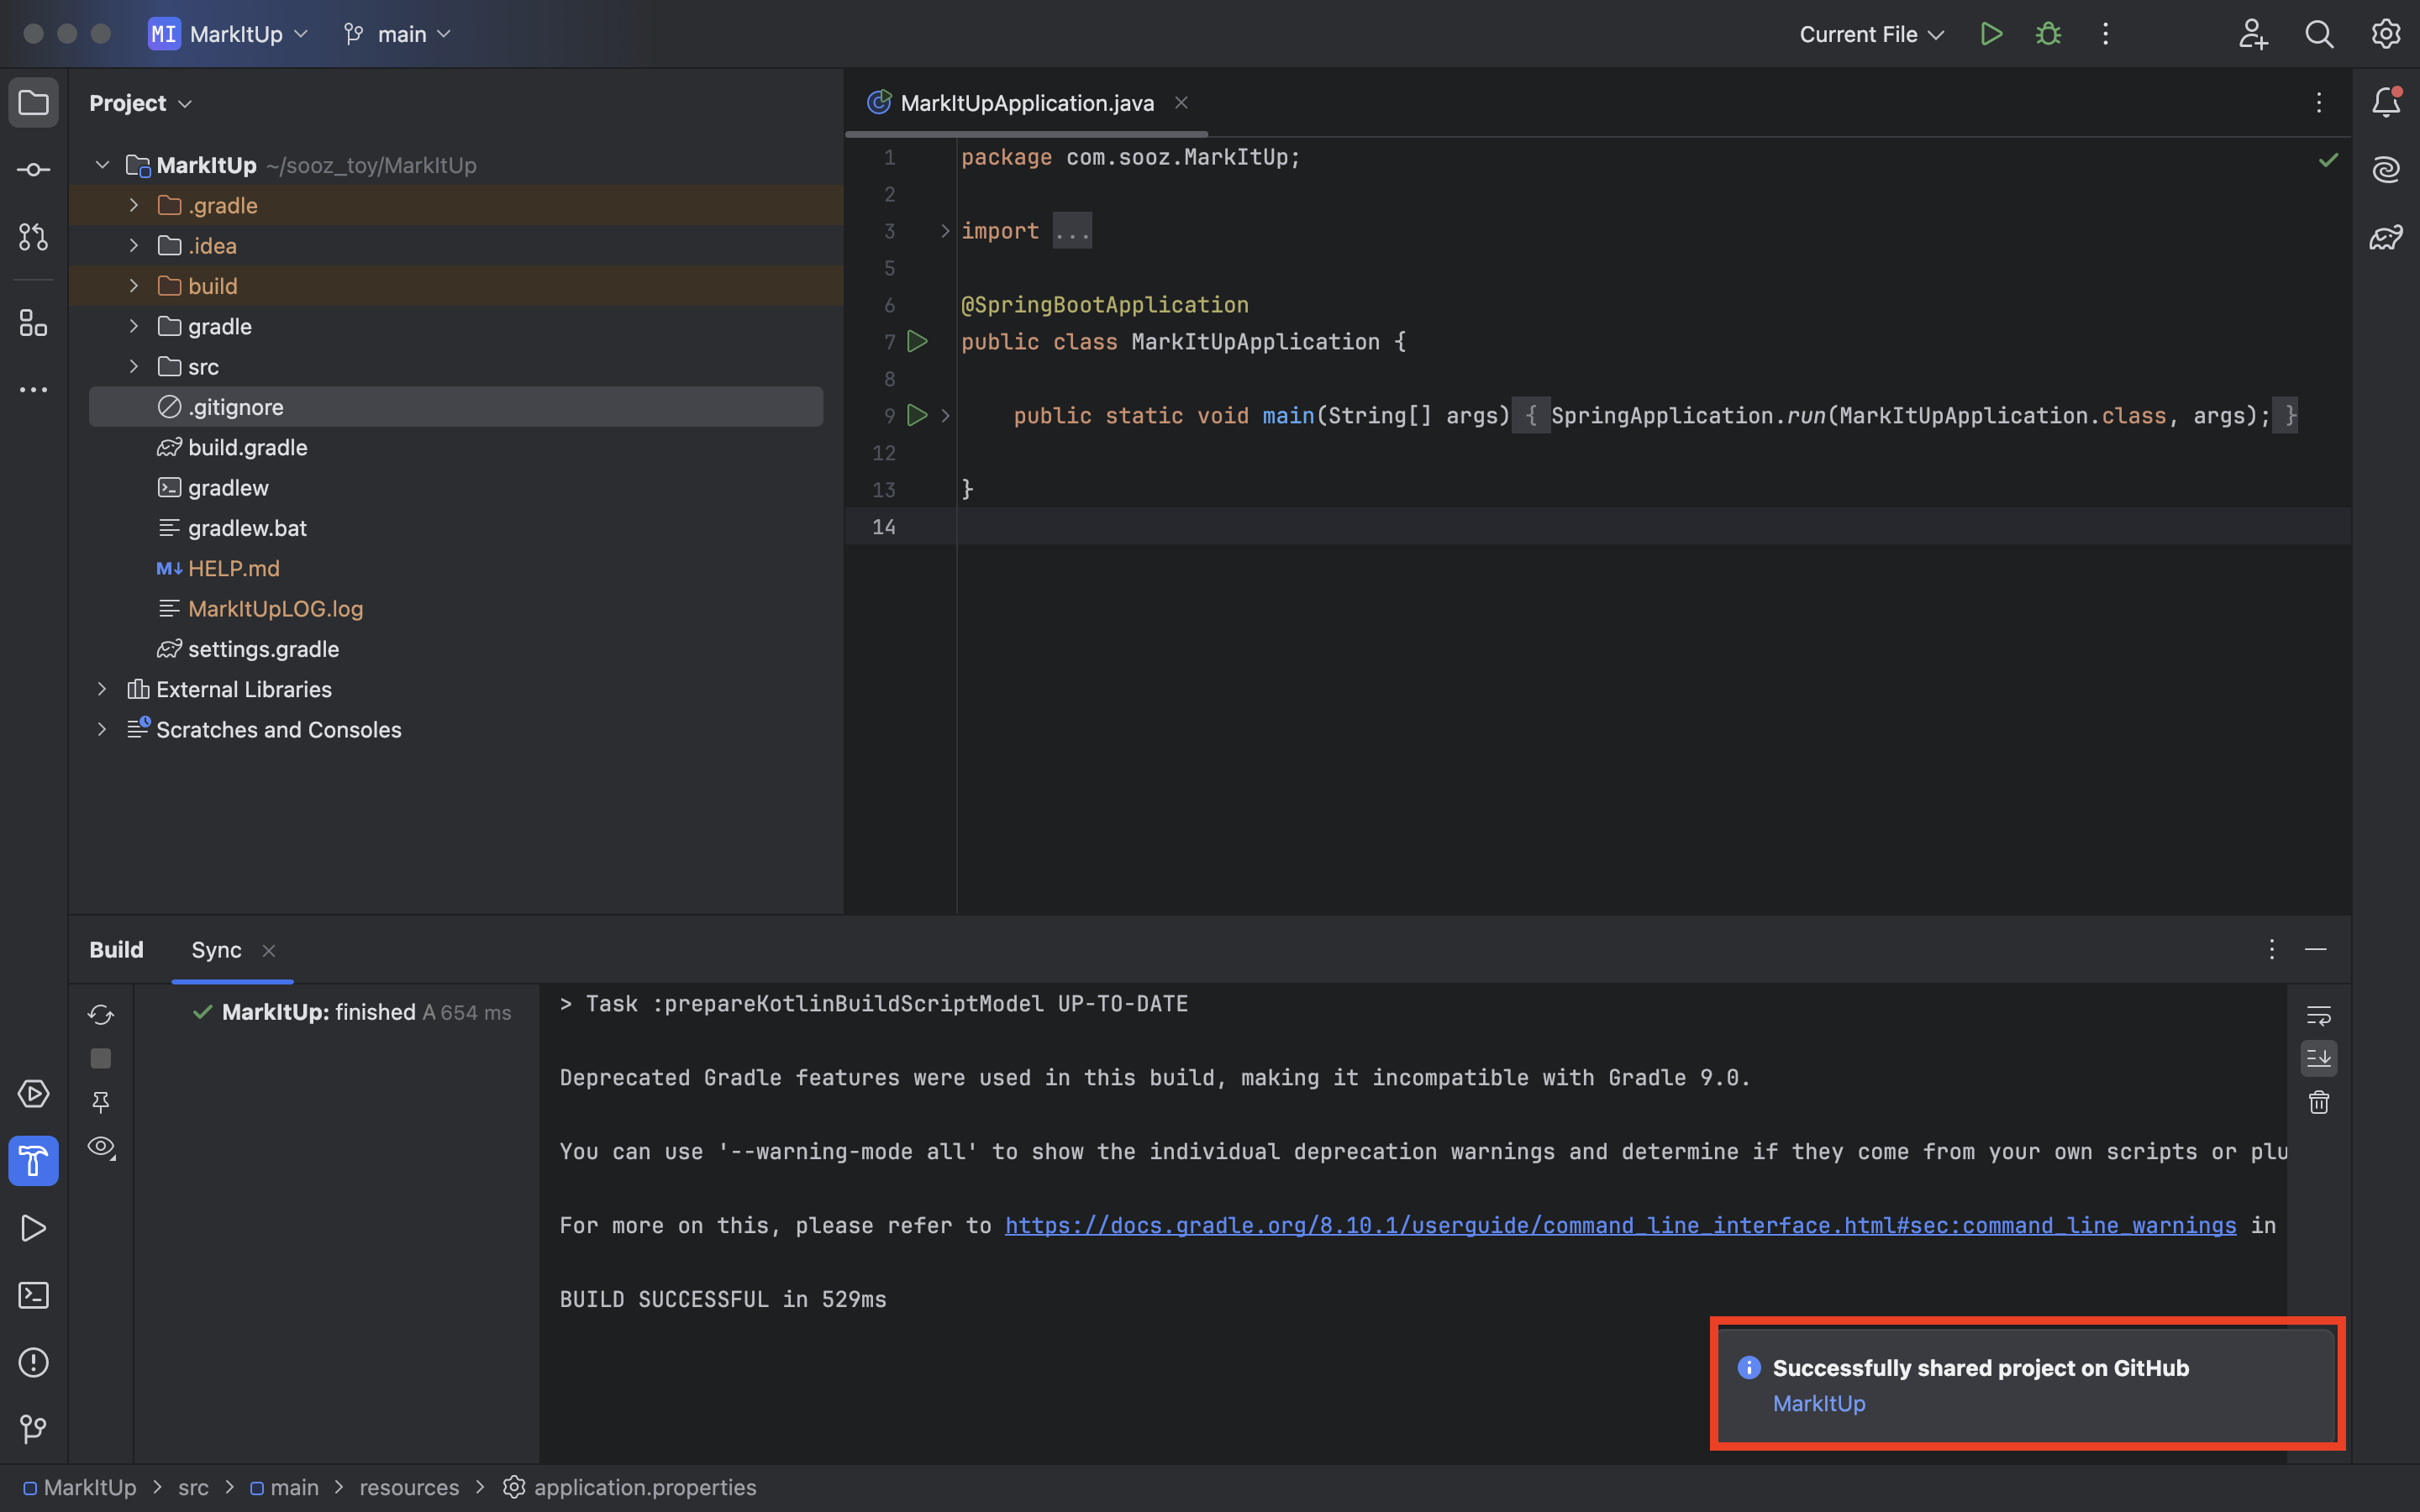Viewport: 2420px width, 1512px height.
Task: Open the build.gradle file
Action: pos(247,448)
